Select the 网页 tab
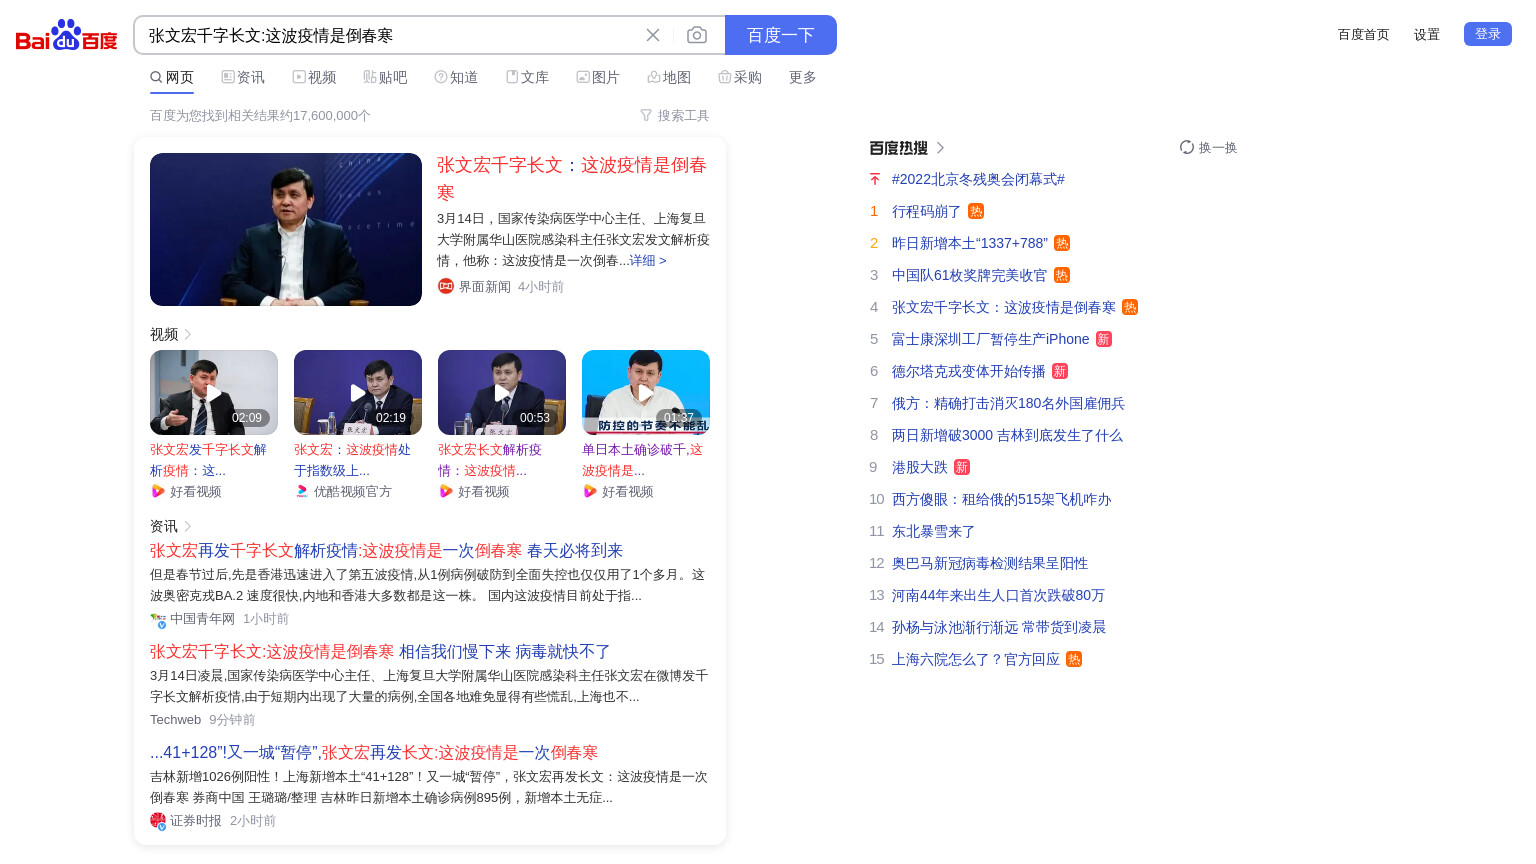This screenshot has width=1536, height=864. (172, 77)
